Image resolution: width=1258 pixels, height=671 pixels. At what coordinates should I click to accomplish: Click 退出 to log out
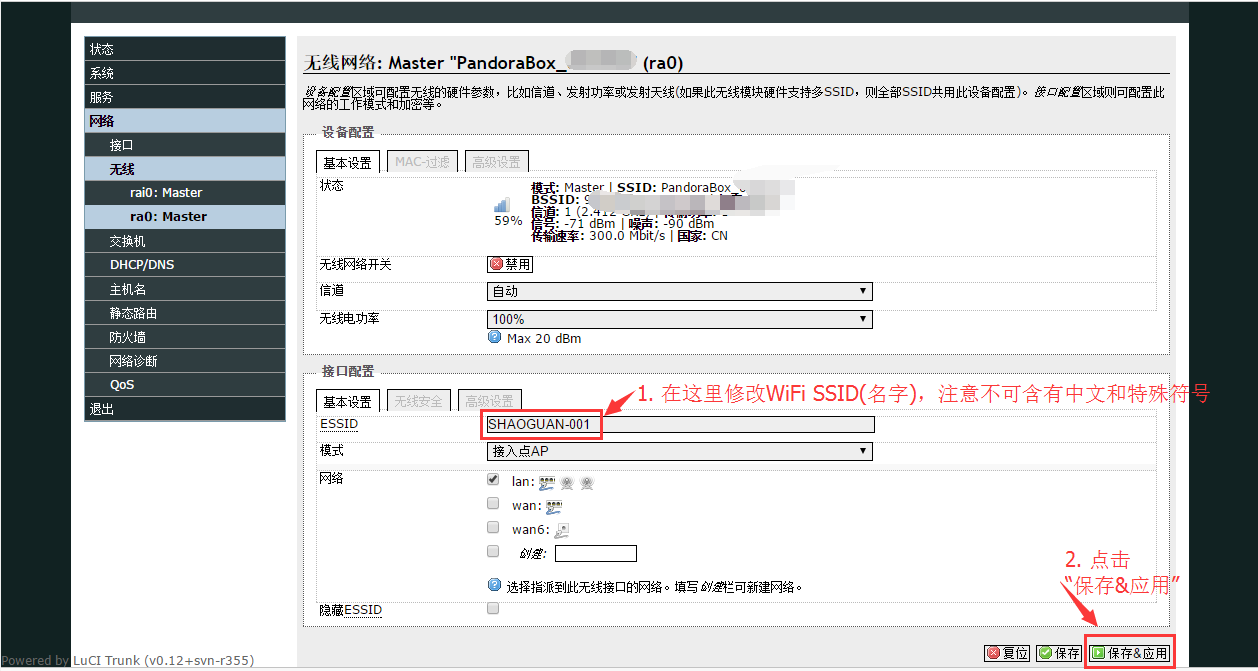click(x=185, y=409)
